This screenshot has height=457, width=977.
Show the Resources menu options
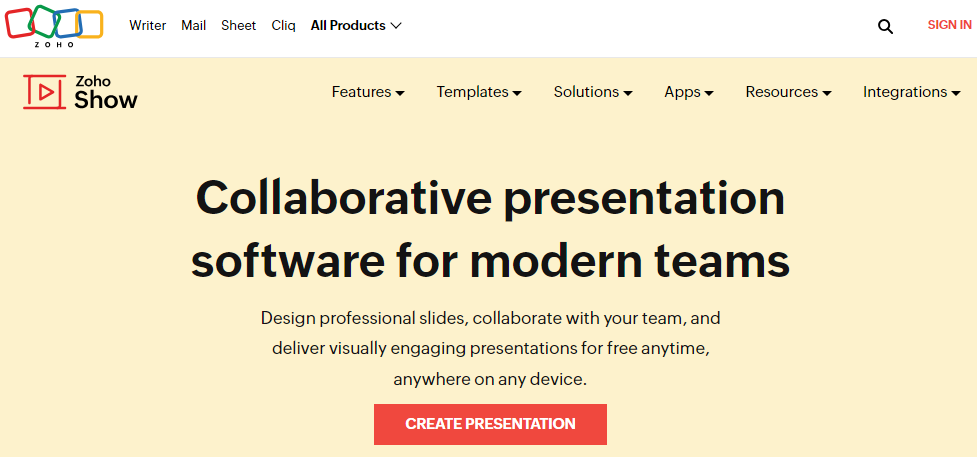pos(788,92)
